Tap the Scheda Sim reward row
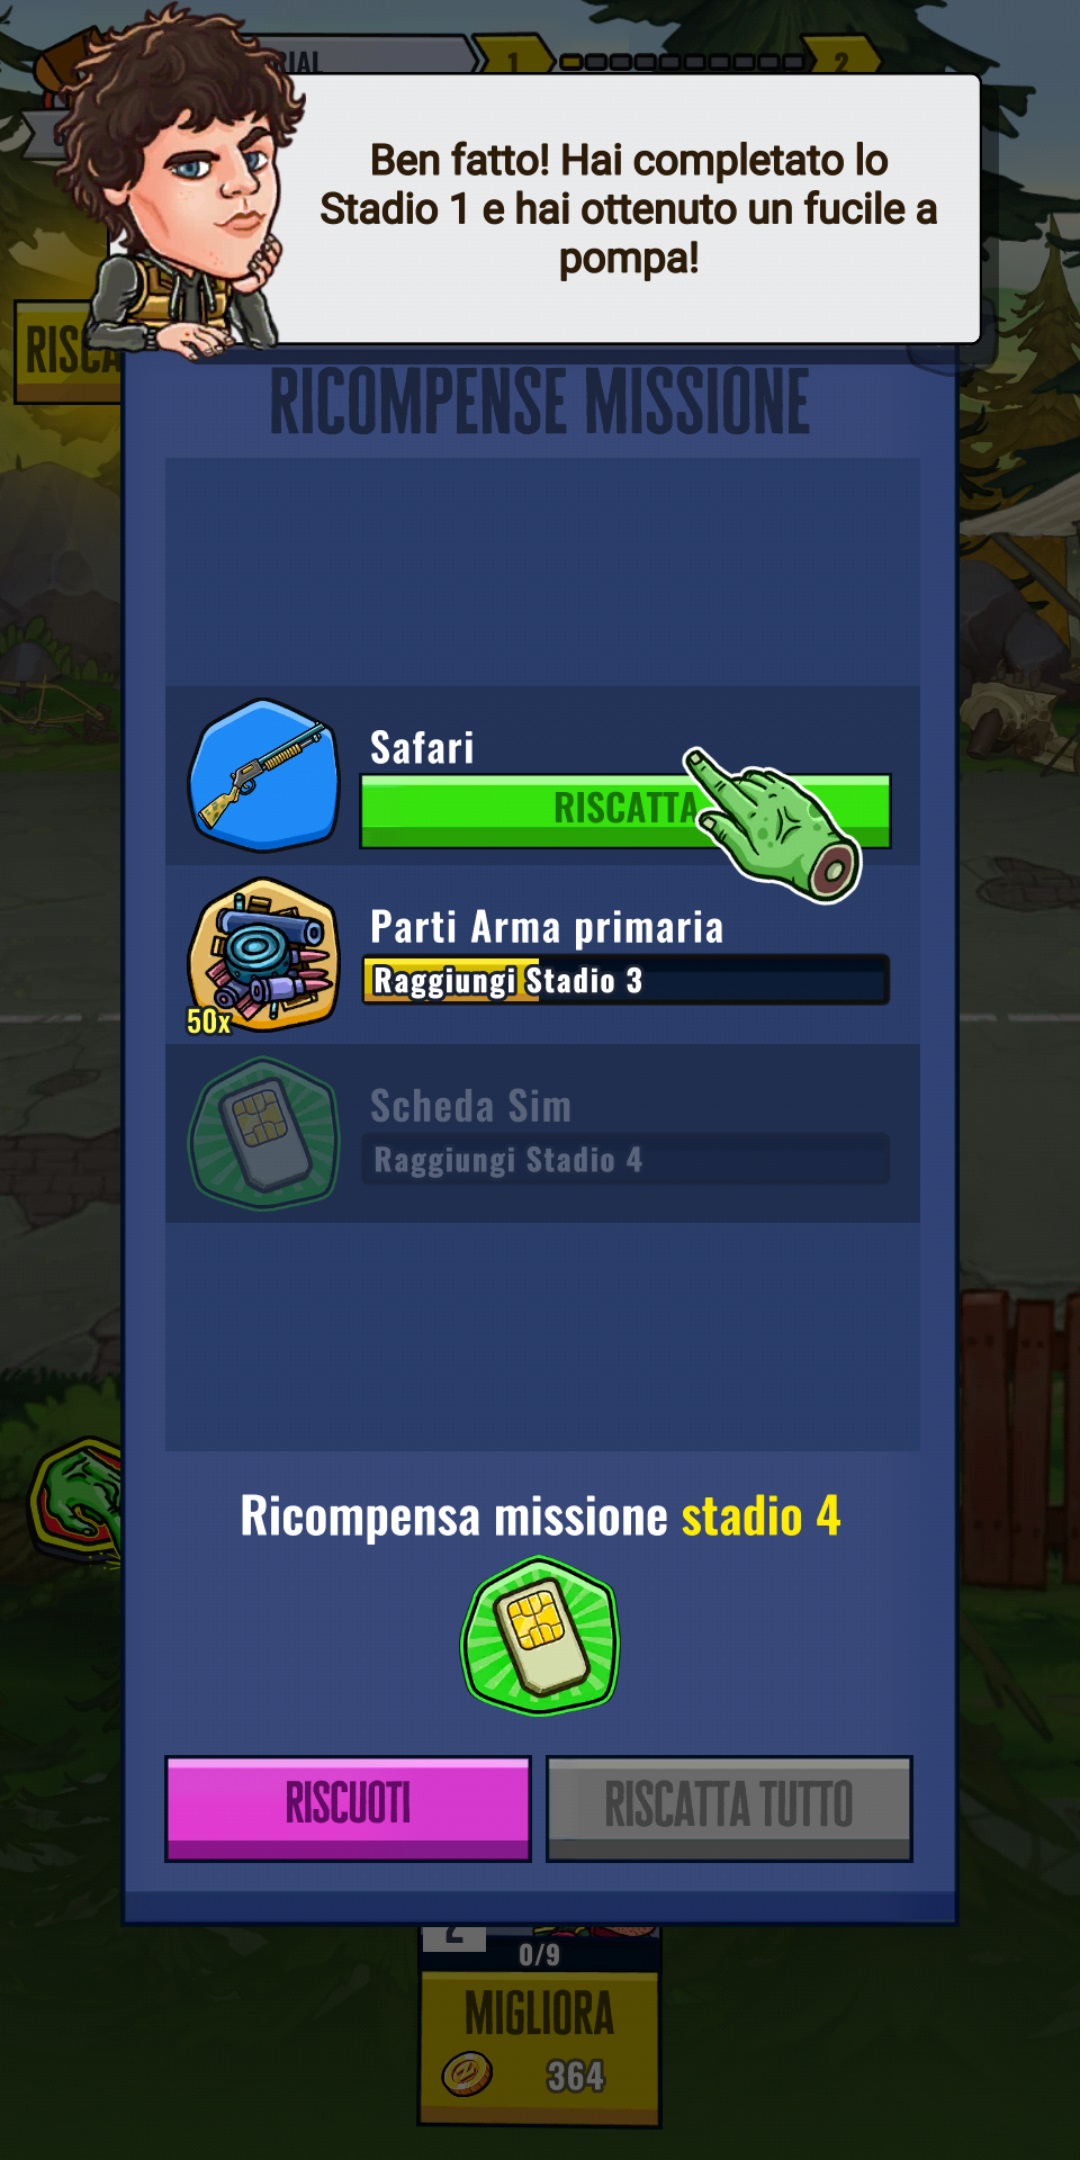Image resolution: width=1080 pixels, height=2160 pixels. (x=542, y=1133)
